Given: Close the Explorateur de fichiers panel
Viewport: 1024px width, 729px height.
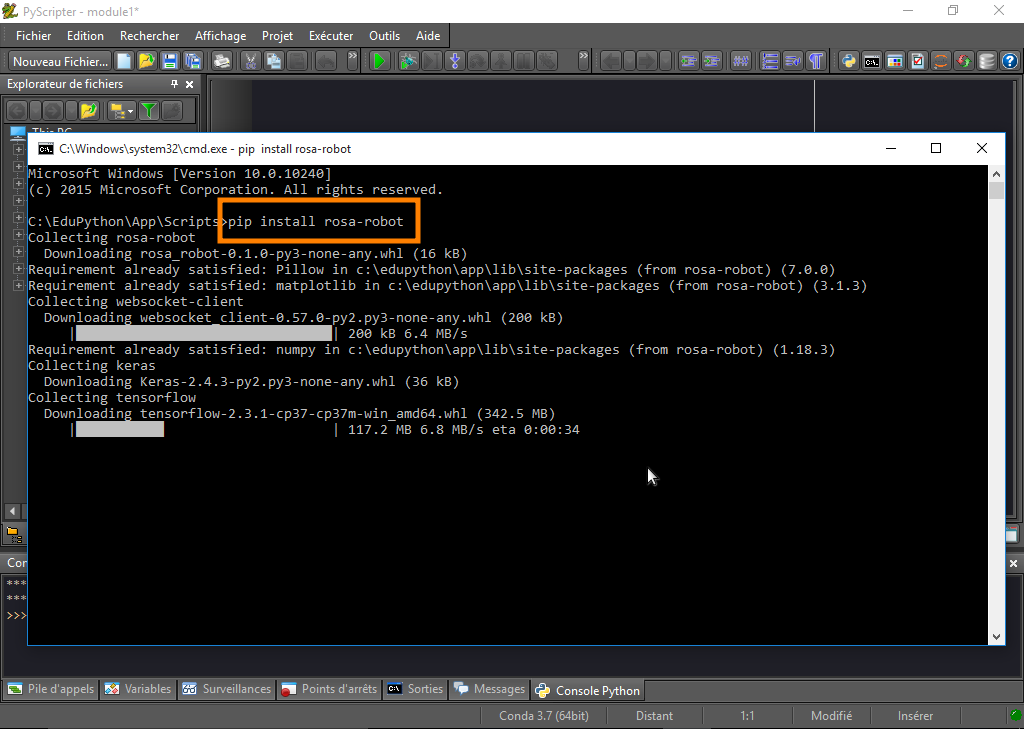Looking at the screenshot, I should [x=190, y=85].
